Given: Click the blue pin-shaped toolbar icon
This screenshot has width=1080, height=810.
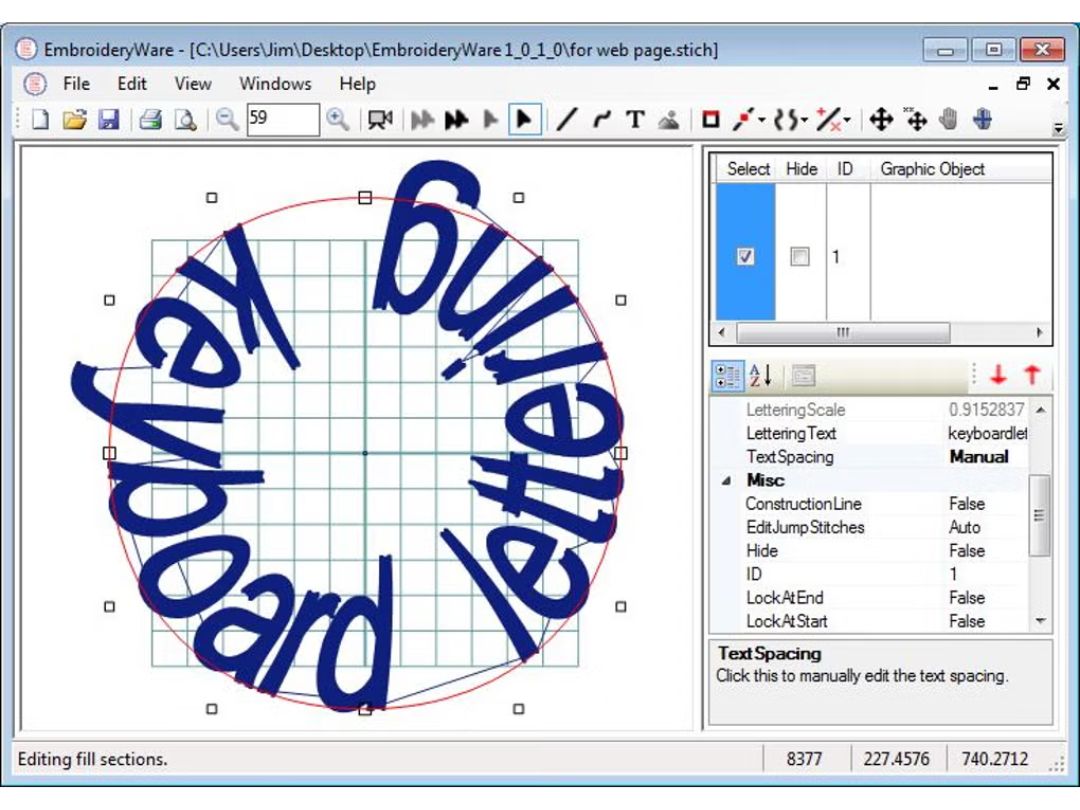Looking at the screenshot, I should [983, 120].
